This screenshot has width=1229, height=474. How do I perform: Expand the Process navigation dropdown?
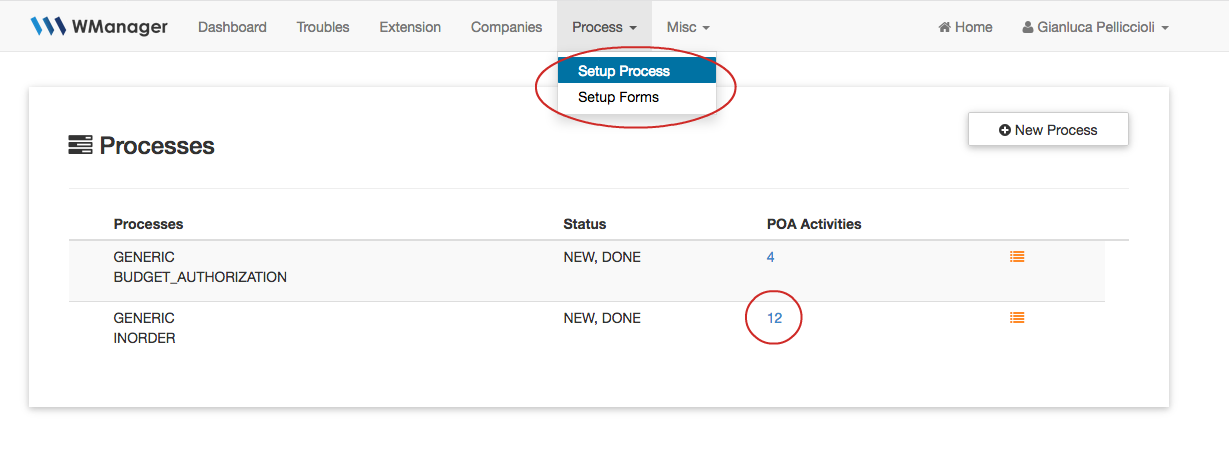[x=604, y=27]
